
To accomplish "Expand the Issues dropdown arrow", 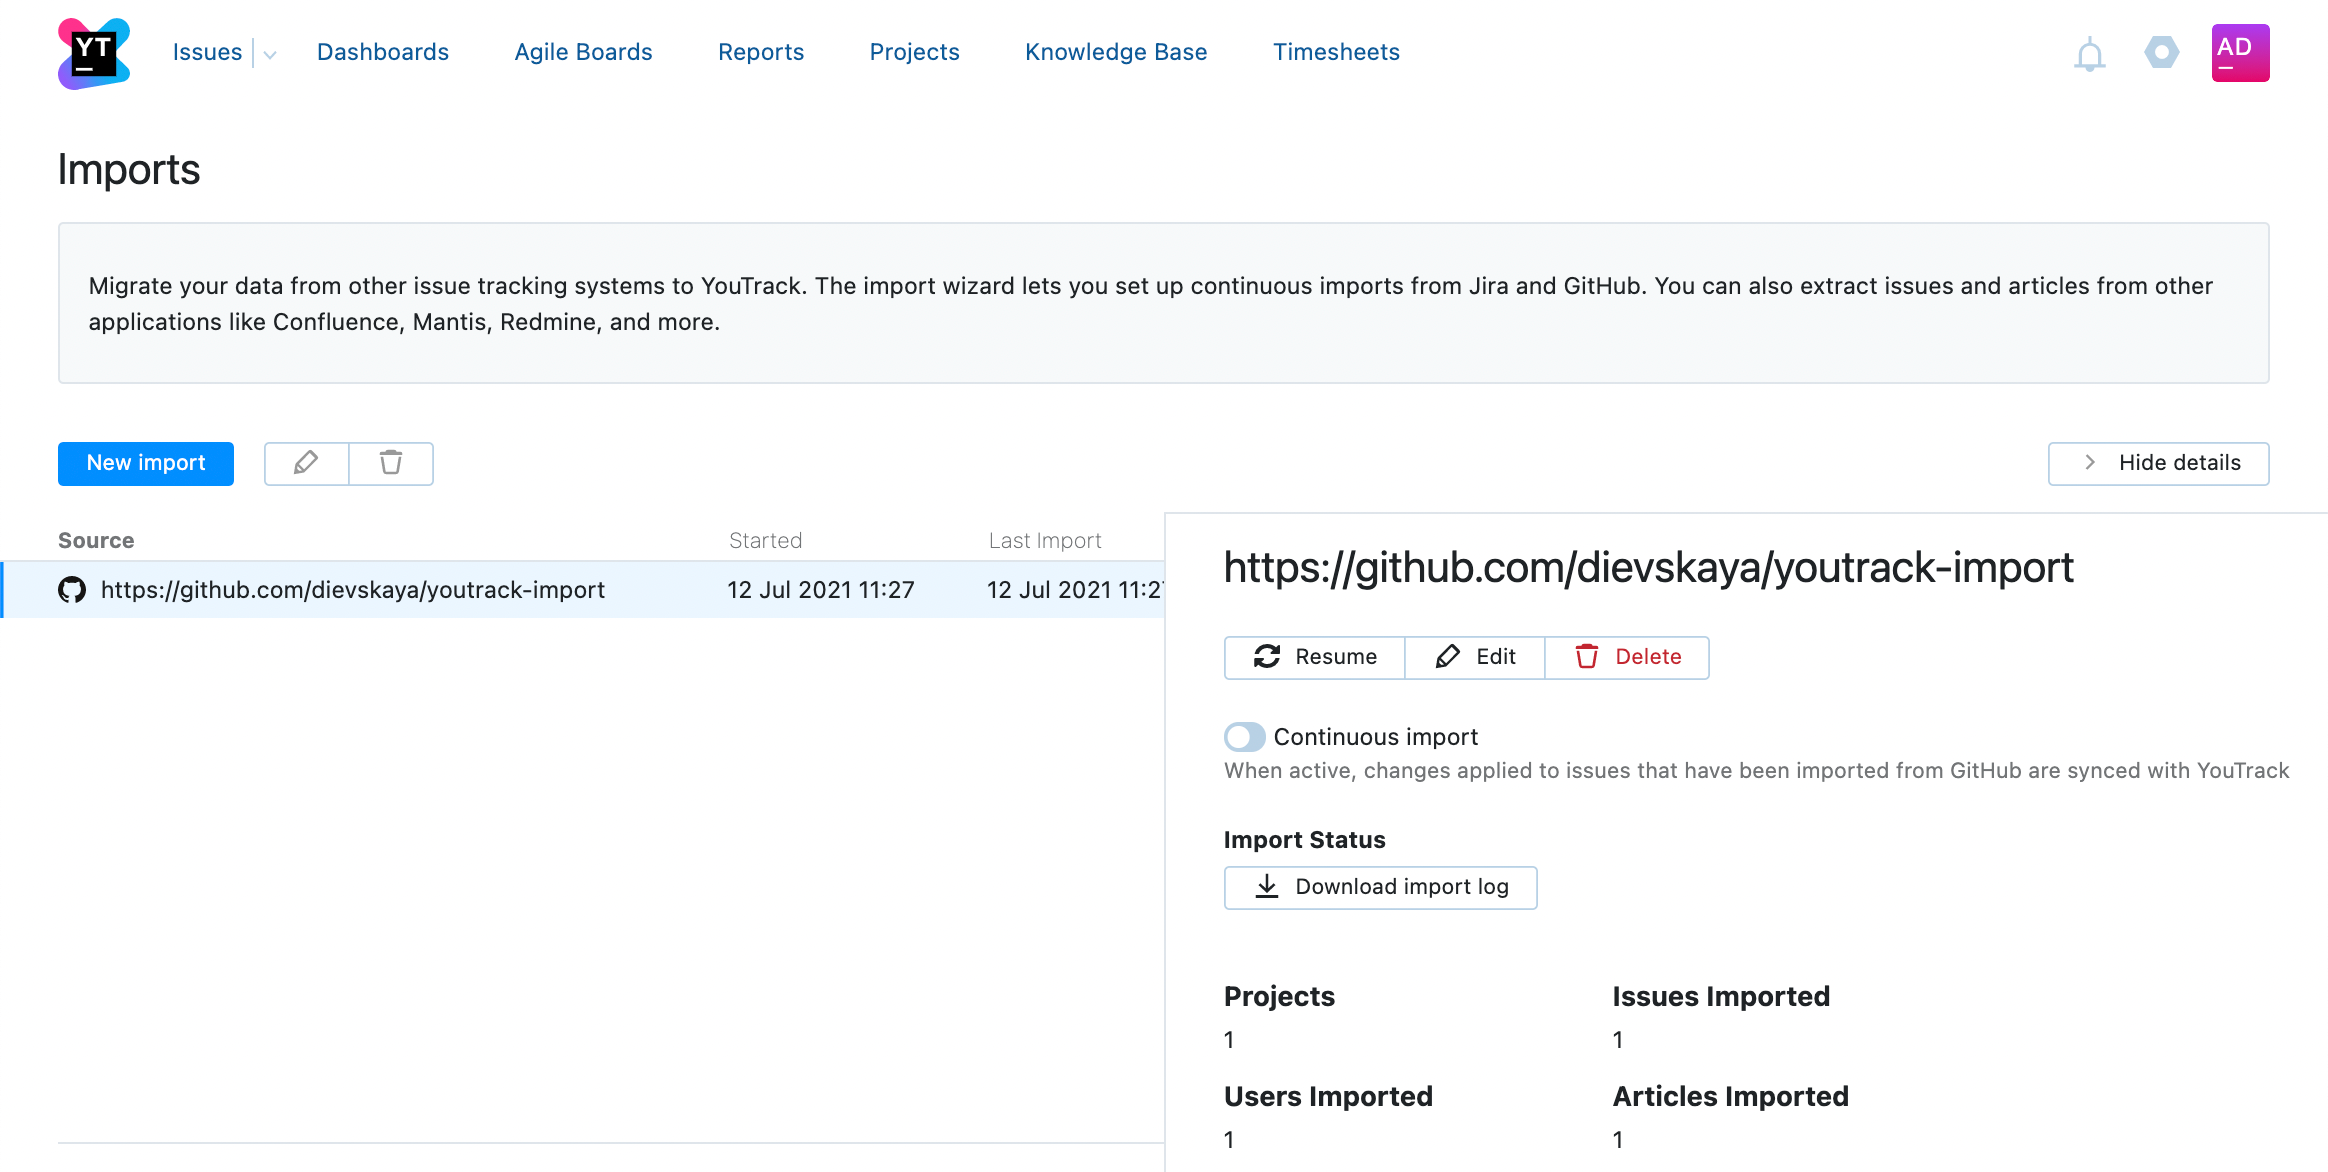I will 270,54.
